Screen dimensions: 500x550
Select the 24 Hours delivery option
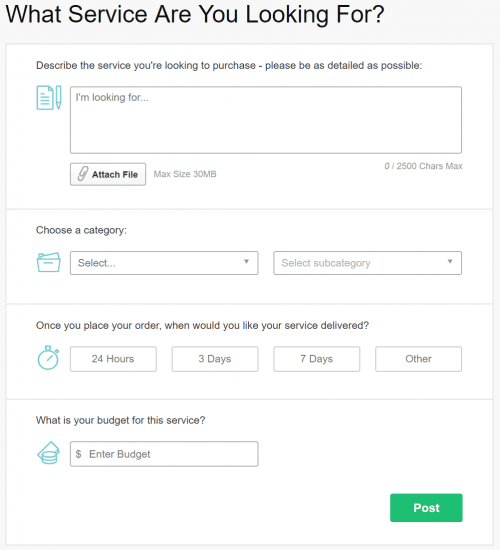coord(113,359)
